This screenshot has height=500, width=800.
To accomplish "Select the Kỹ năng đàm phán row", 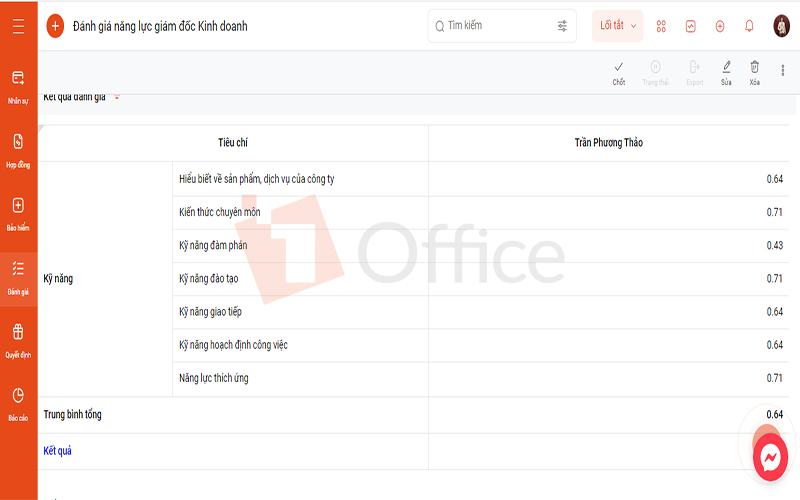I will click(x=481, y=245).
